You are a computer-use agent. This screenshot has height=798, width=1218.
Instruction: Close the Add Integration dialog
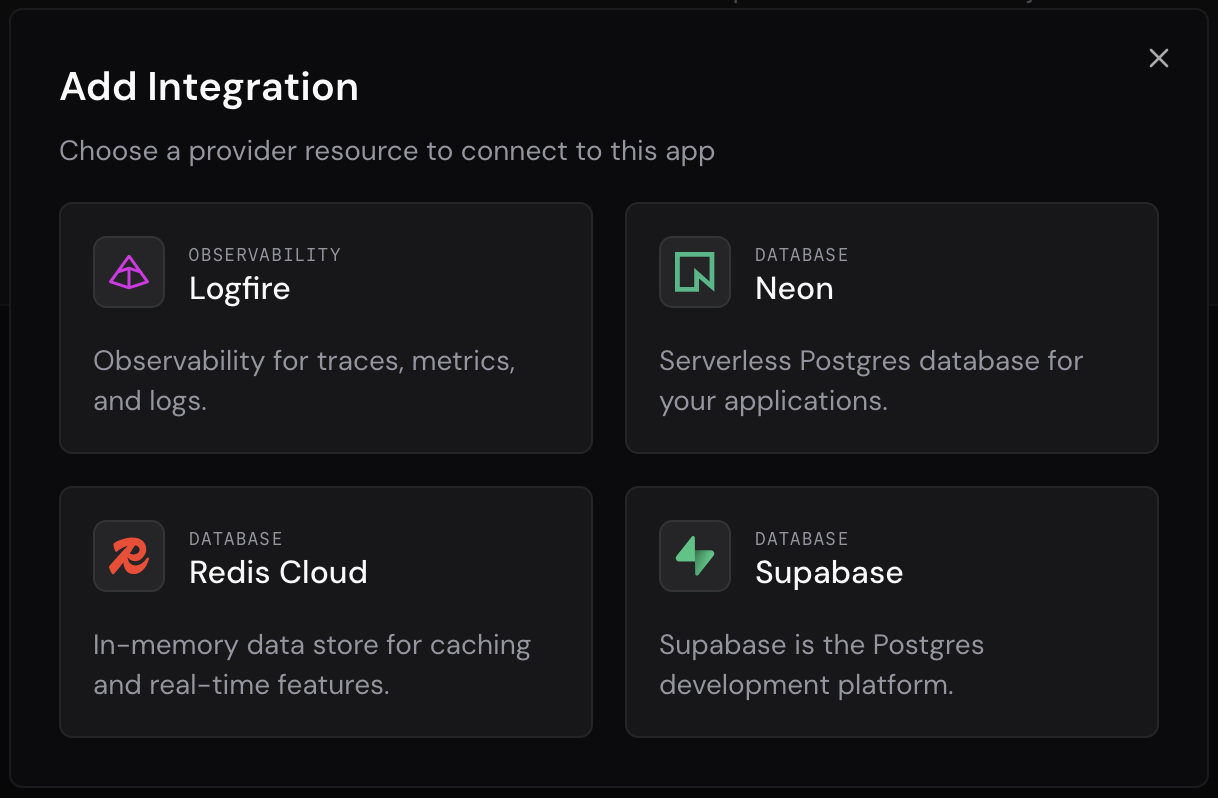pyautogui.click(x=1159, y=58)
